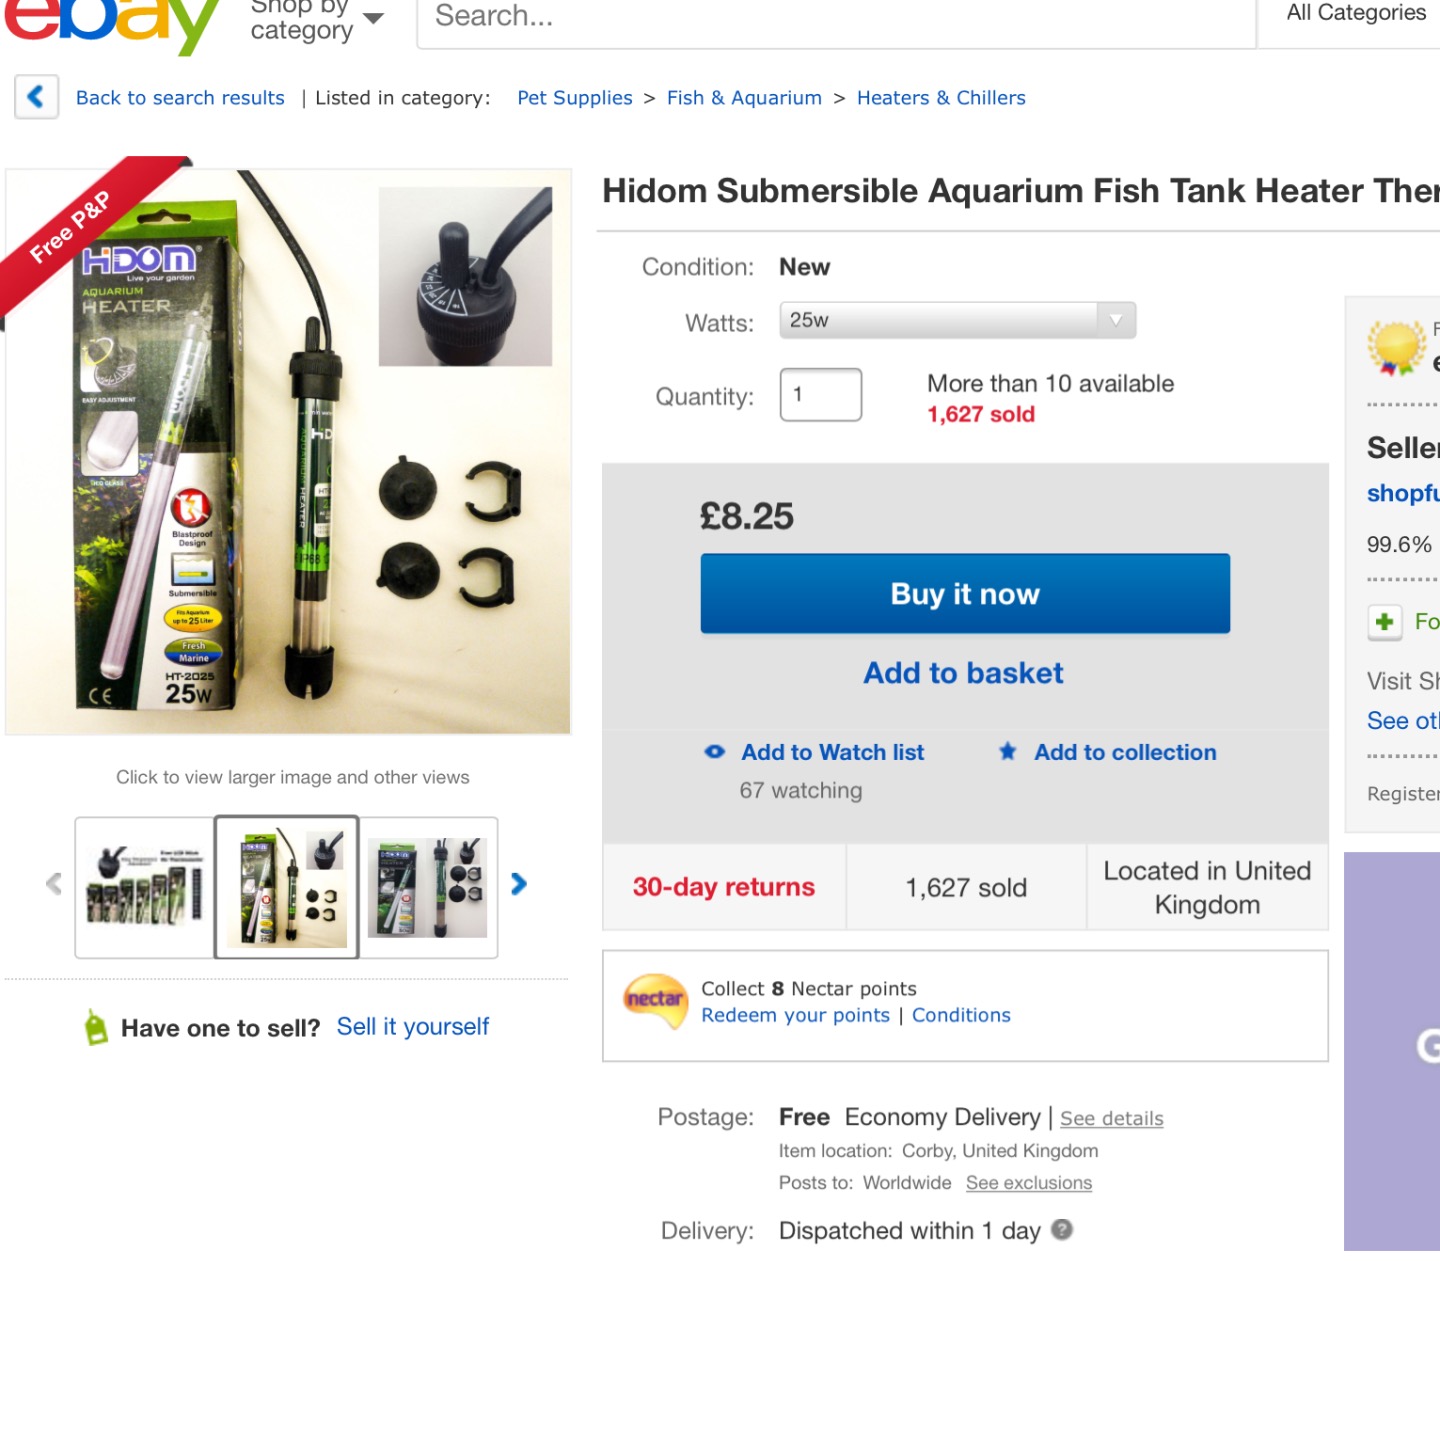Select the first product thumbnail
1440x1440 pixels.
145,887
